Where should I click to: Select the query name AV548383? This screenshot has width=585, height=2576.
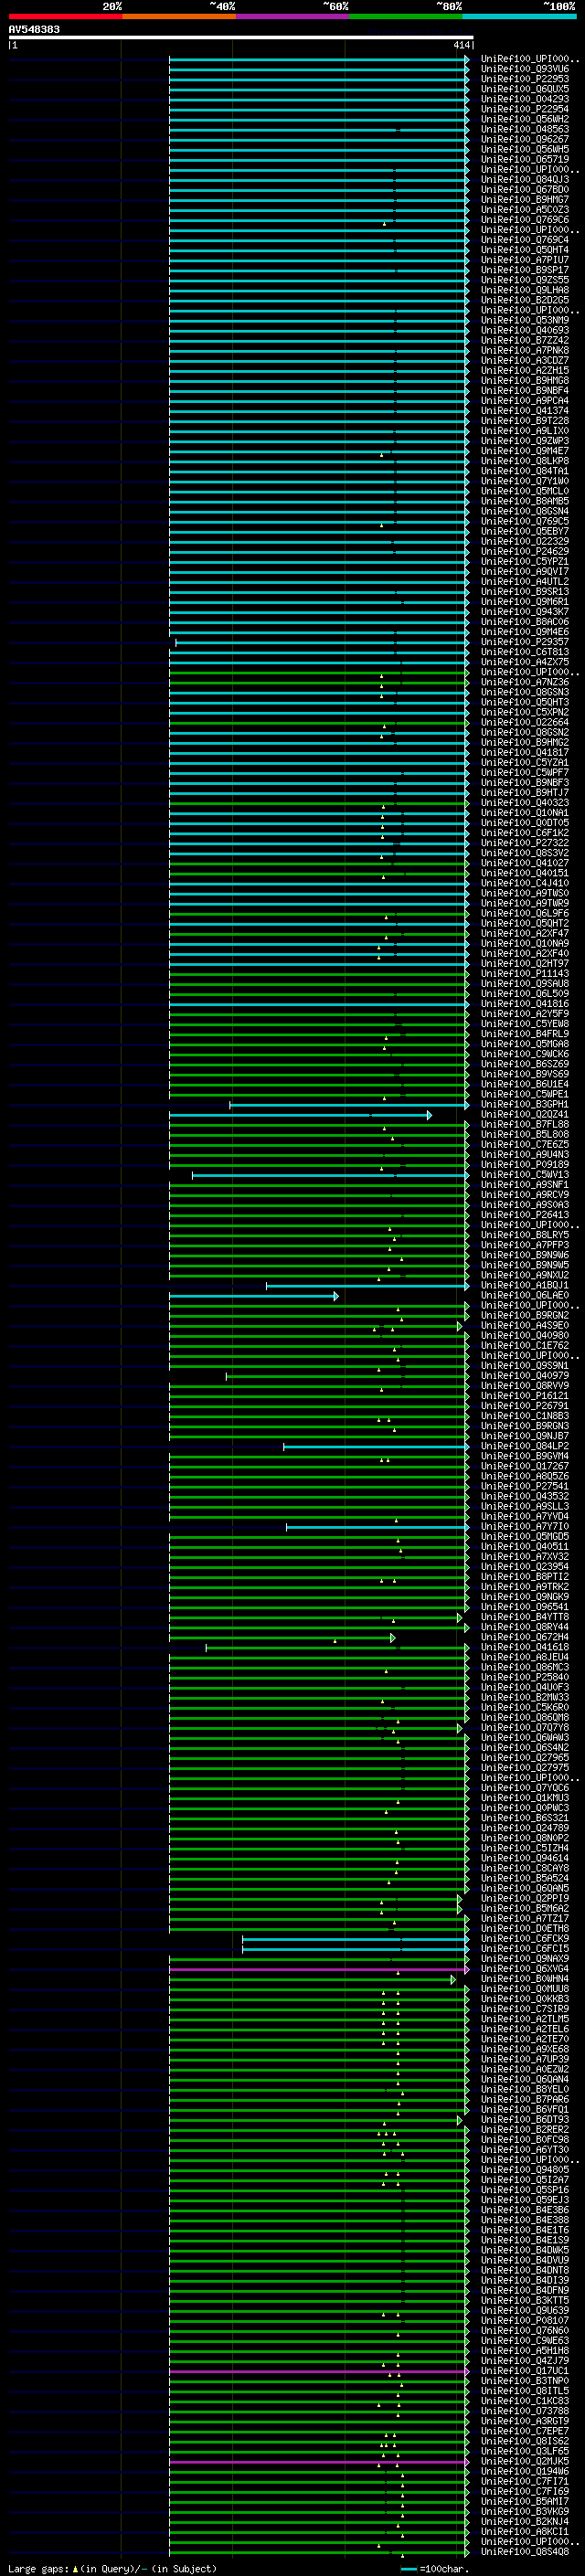coord(34,30)
